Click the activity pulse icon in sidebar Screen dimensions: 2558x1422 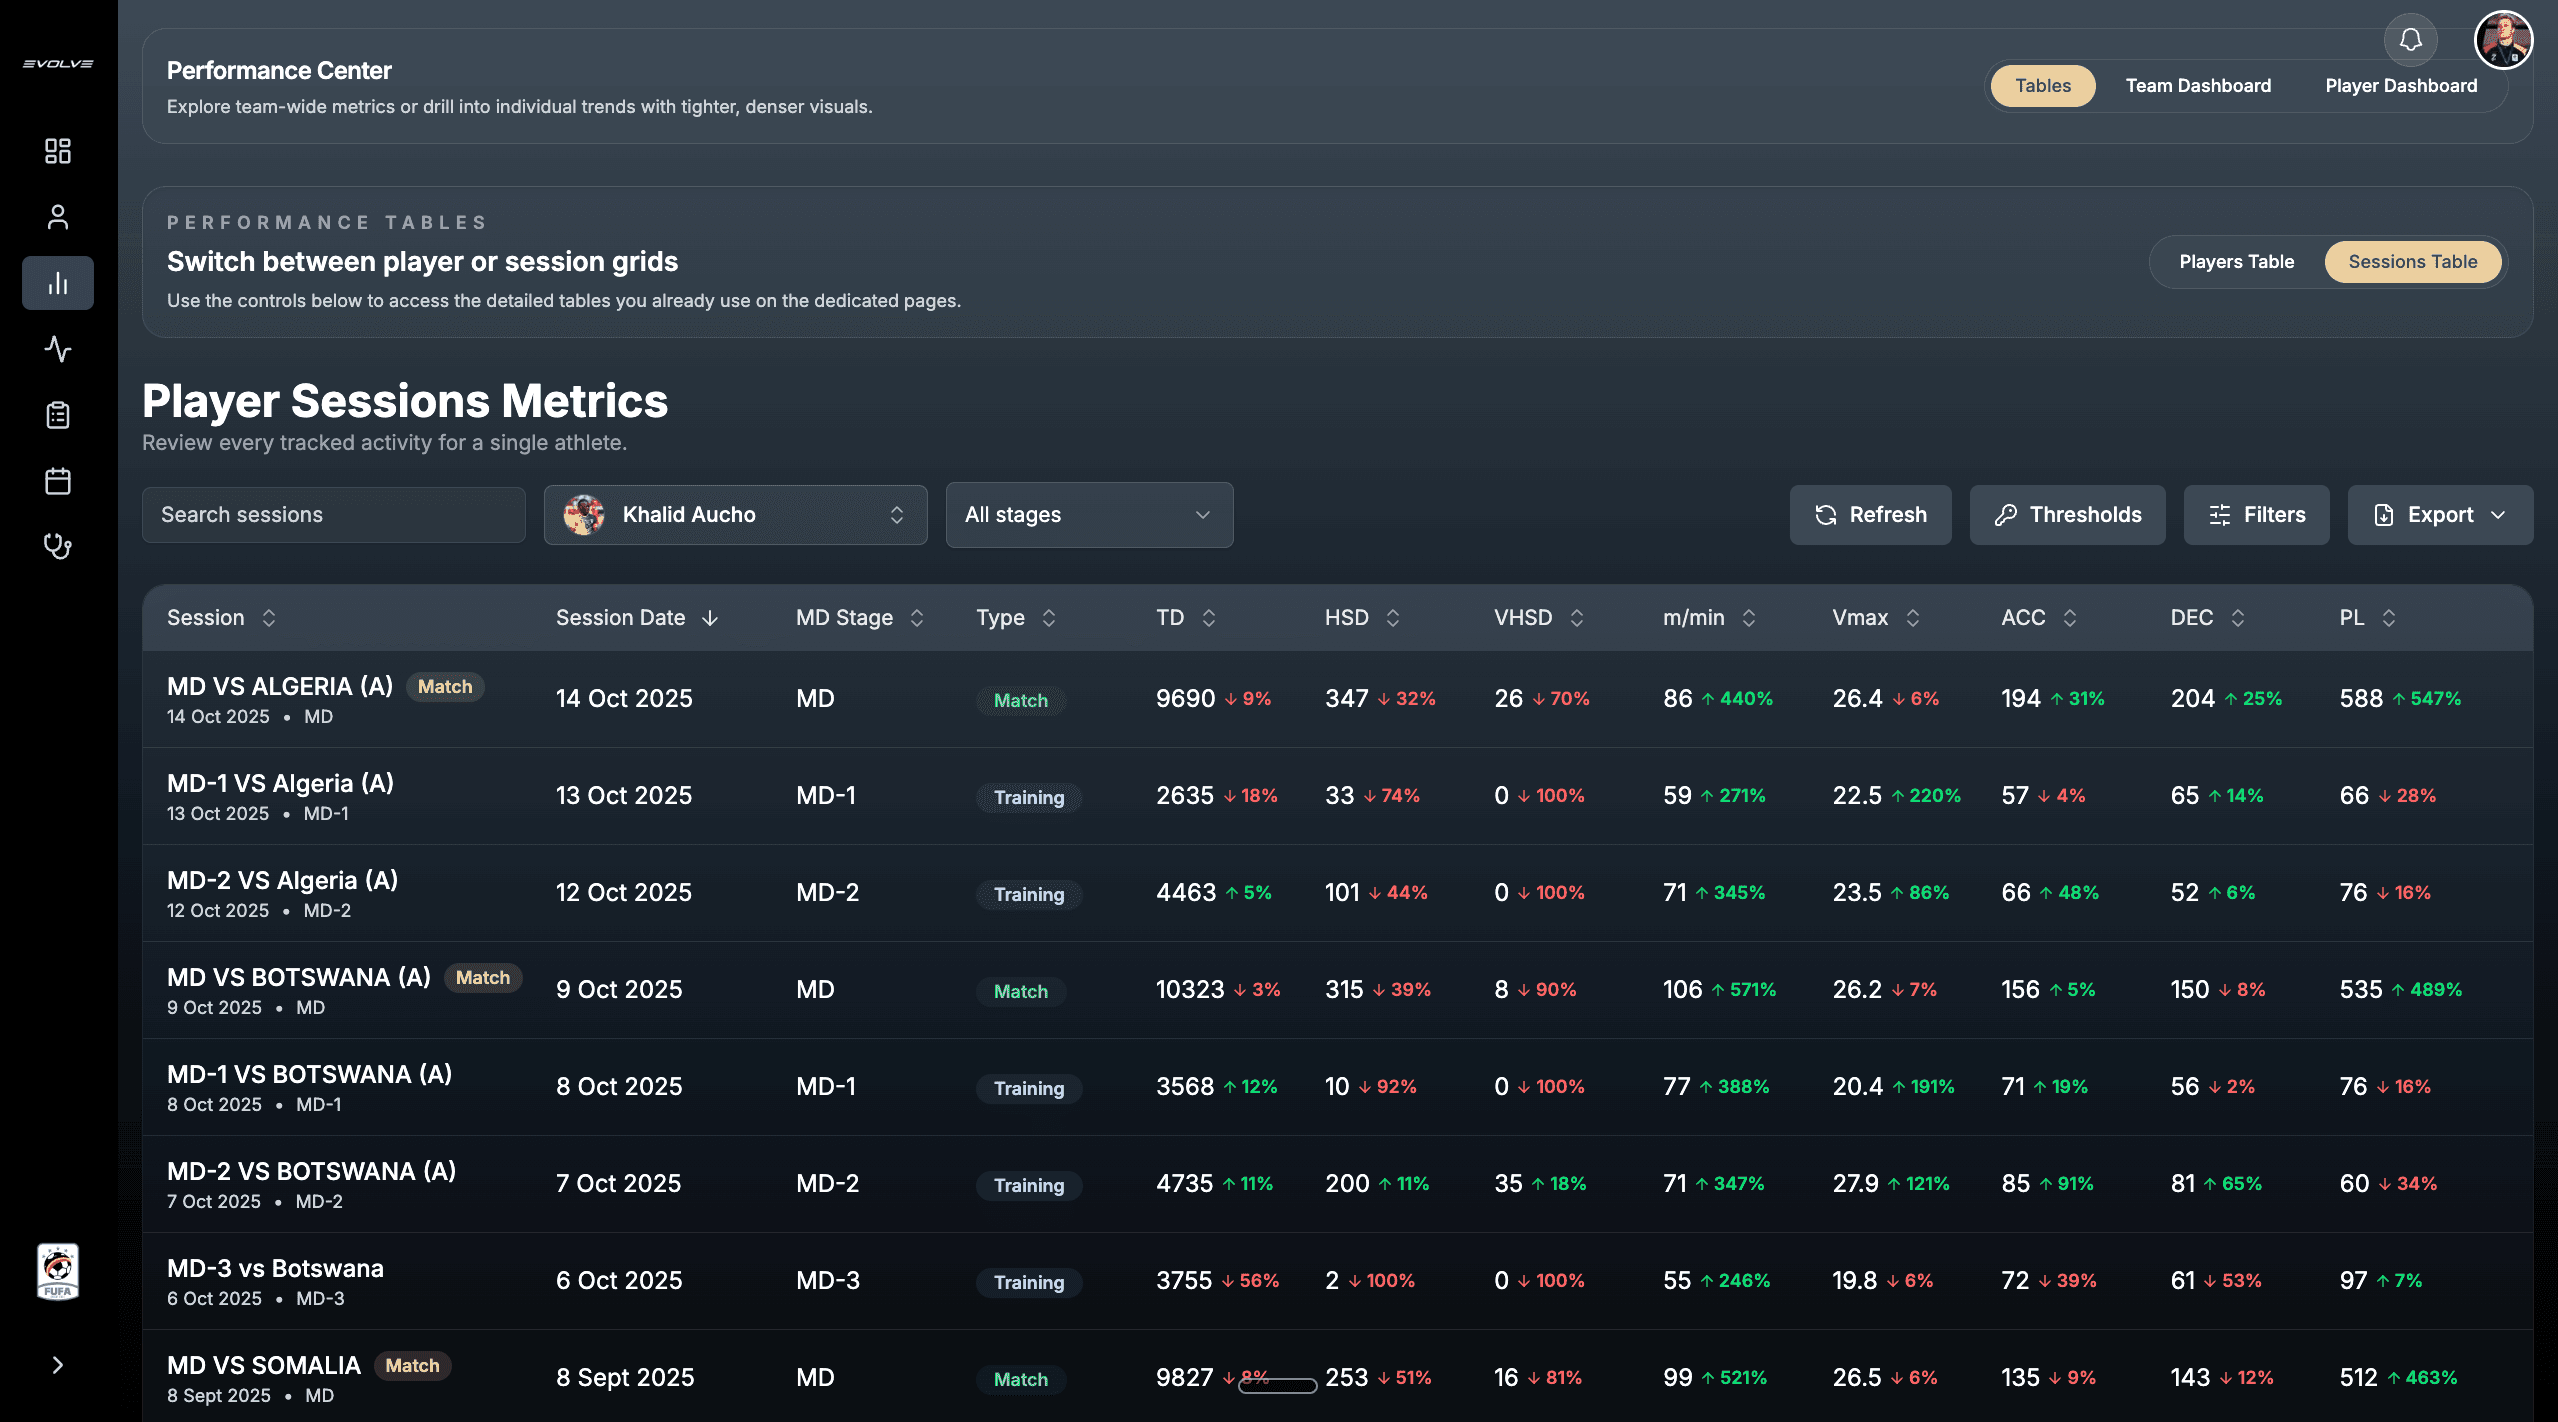tap(58, 349)
